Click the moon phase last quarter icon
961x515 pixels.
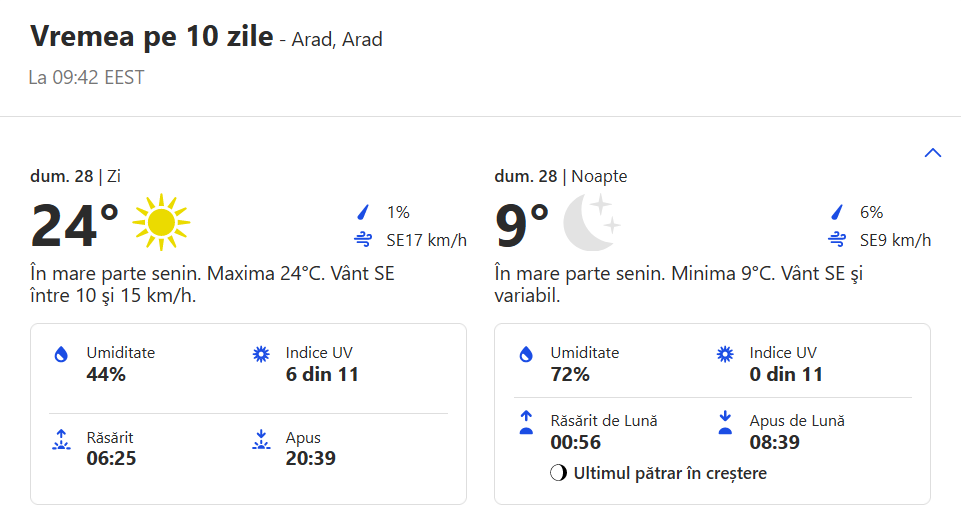pos(559,473)
